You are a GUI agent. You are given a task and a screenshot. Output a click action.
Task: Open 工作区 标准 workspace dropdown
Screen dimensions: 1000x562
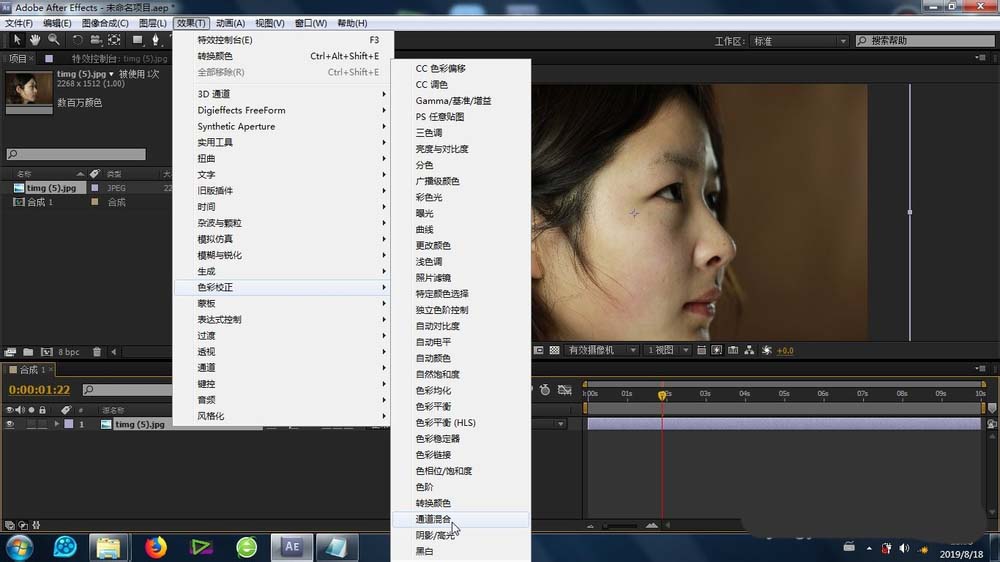[799, 41]
